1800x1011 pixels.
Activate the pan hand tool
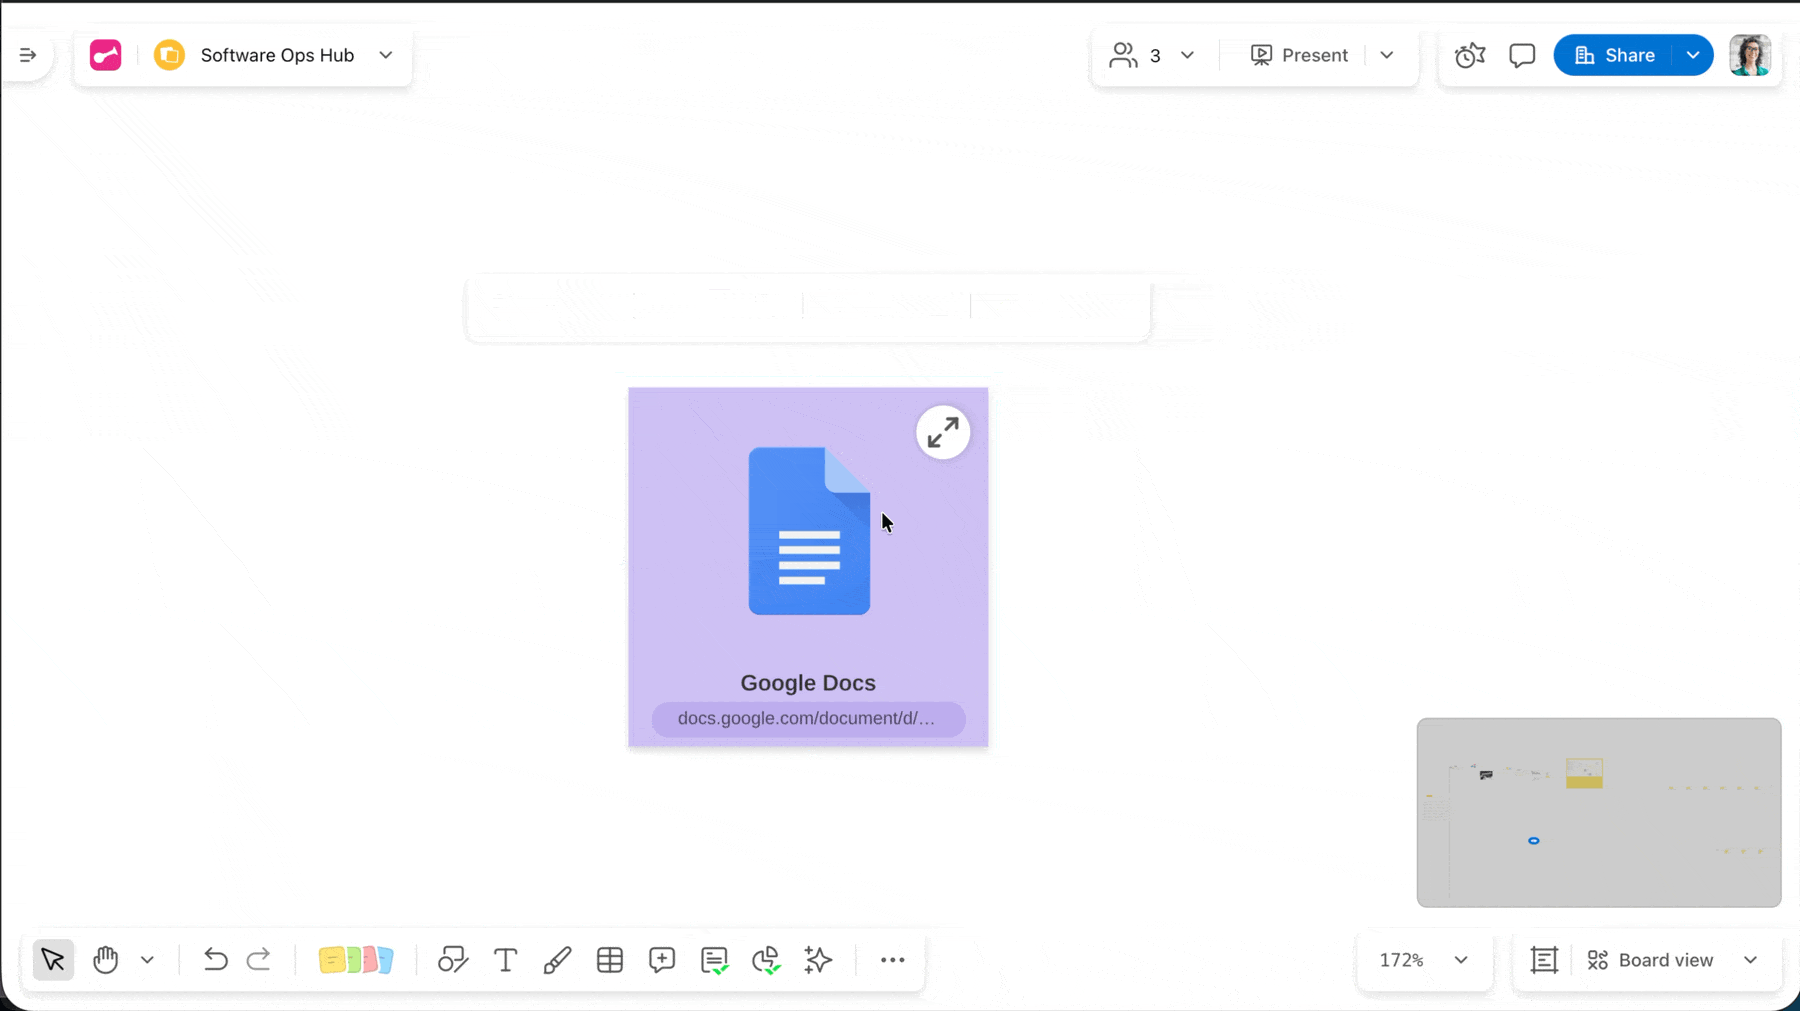click(106, 959)
